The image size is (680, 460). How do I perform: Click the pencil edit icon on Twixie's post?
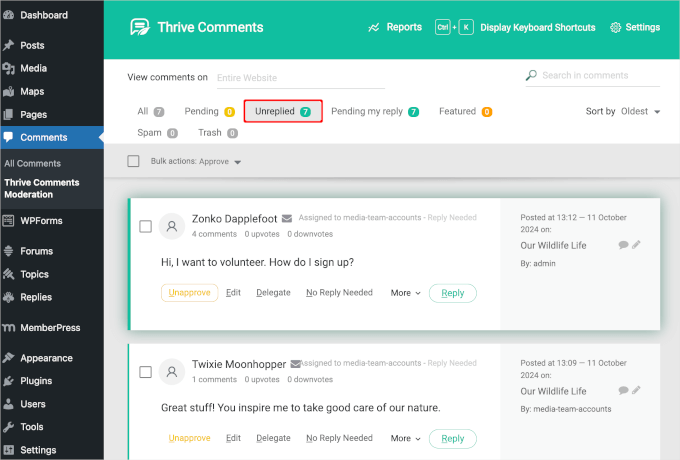[636, 390]
